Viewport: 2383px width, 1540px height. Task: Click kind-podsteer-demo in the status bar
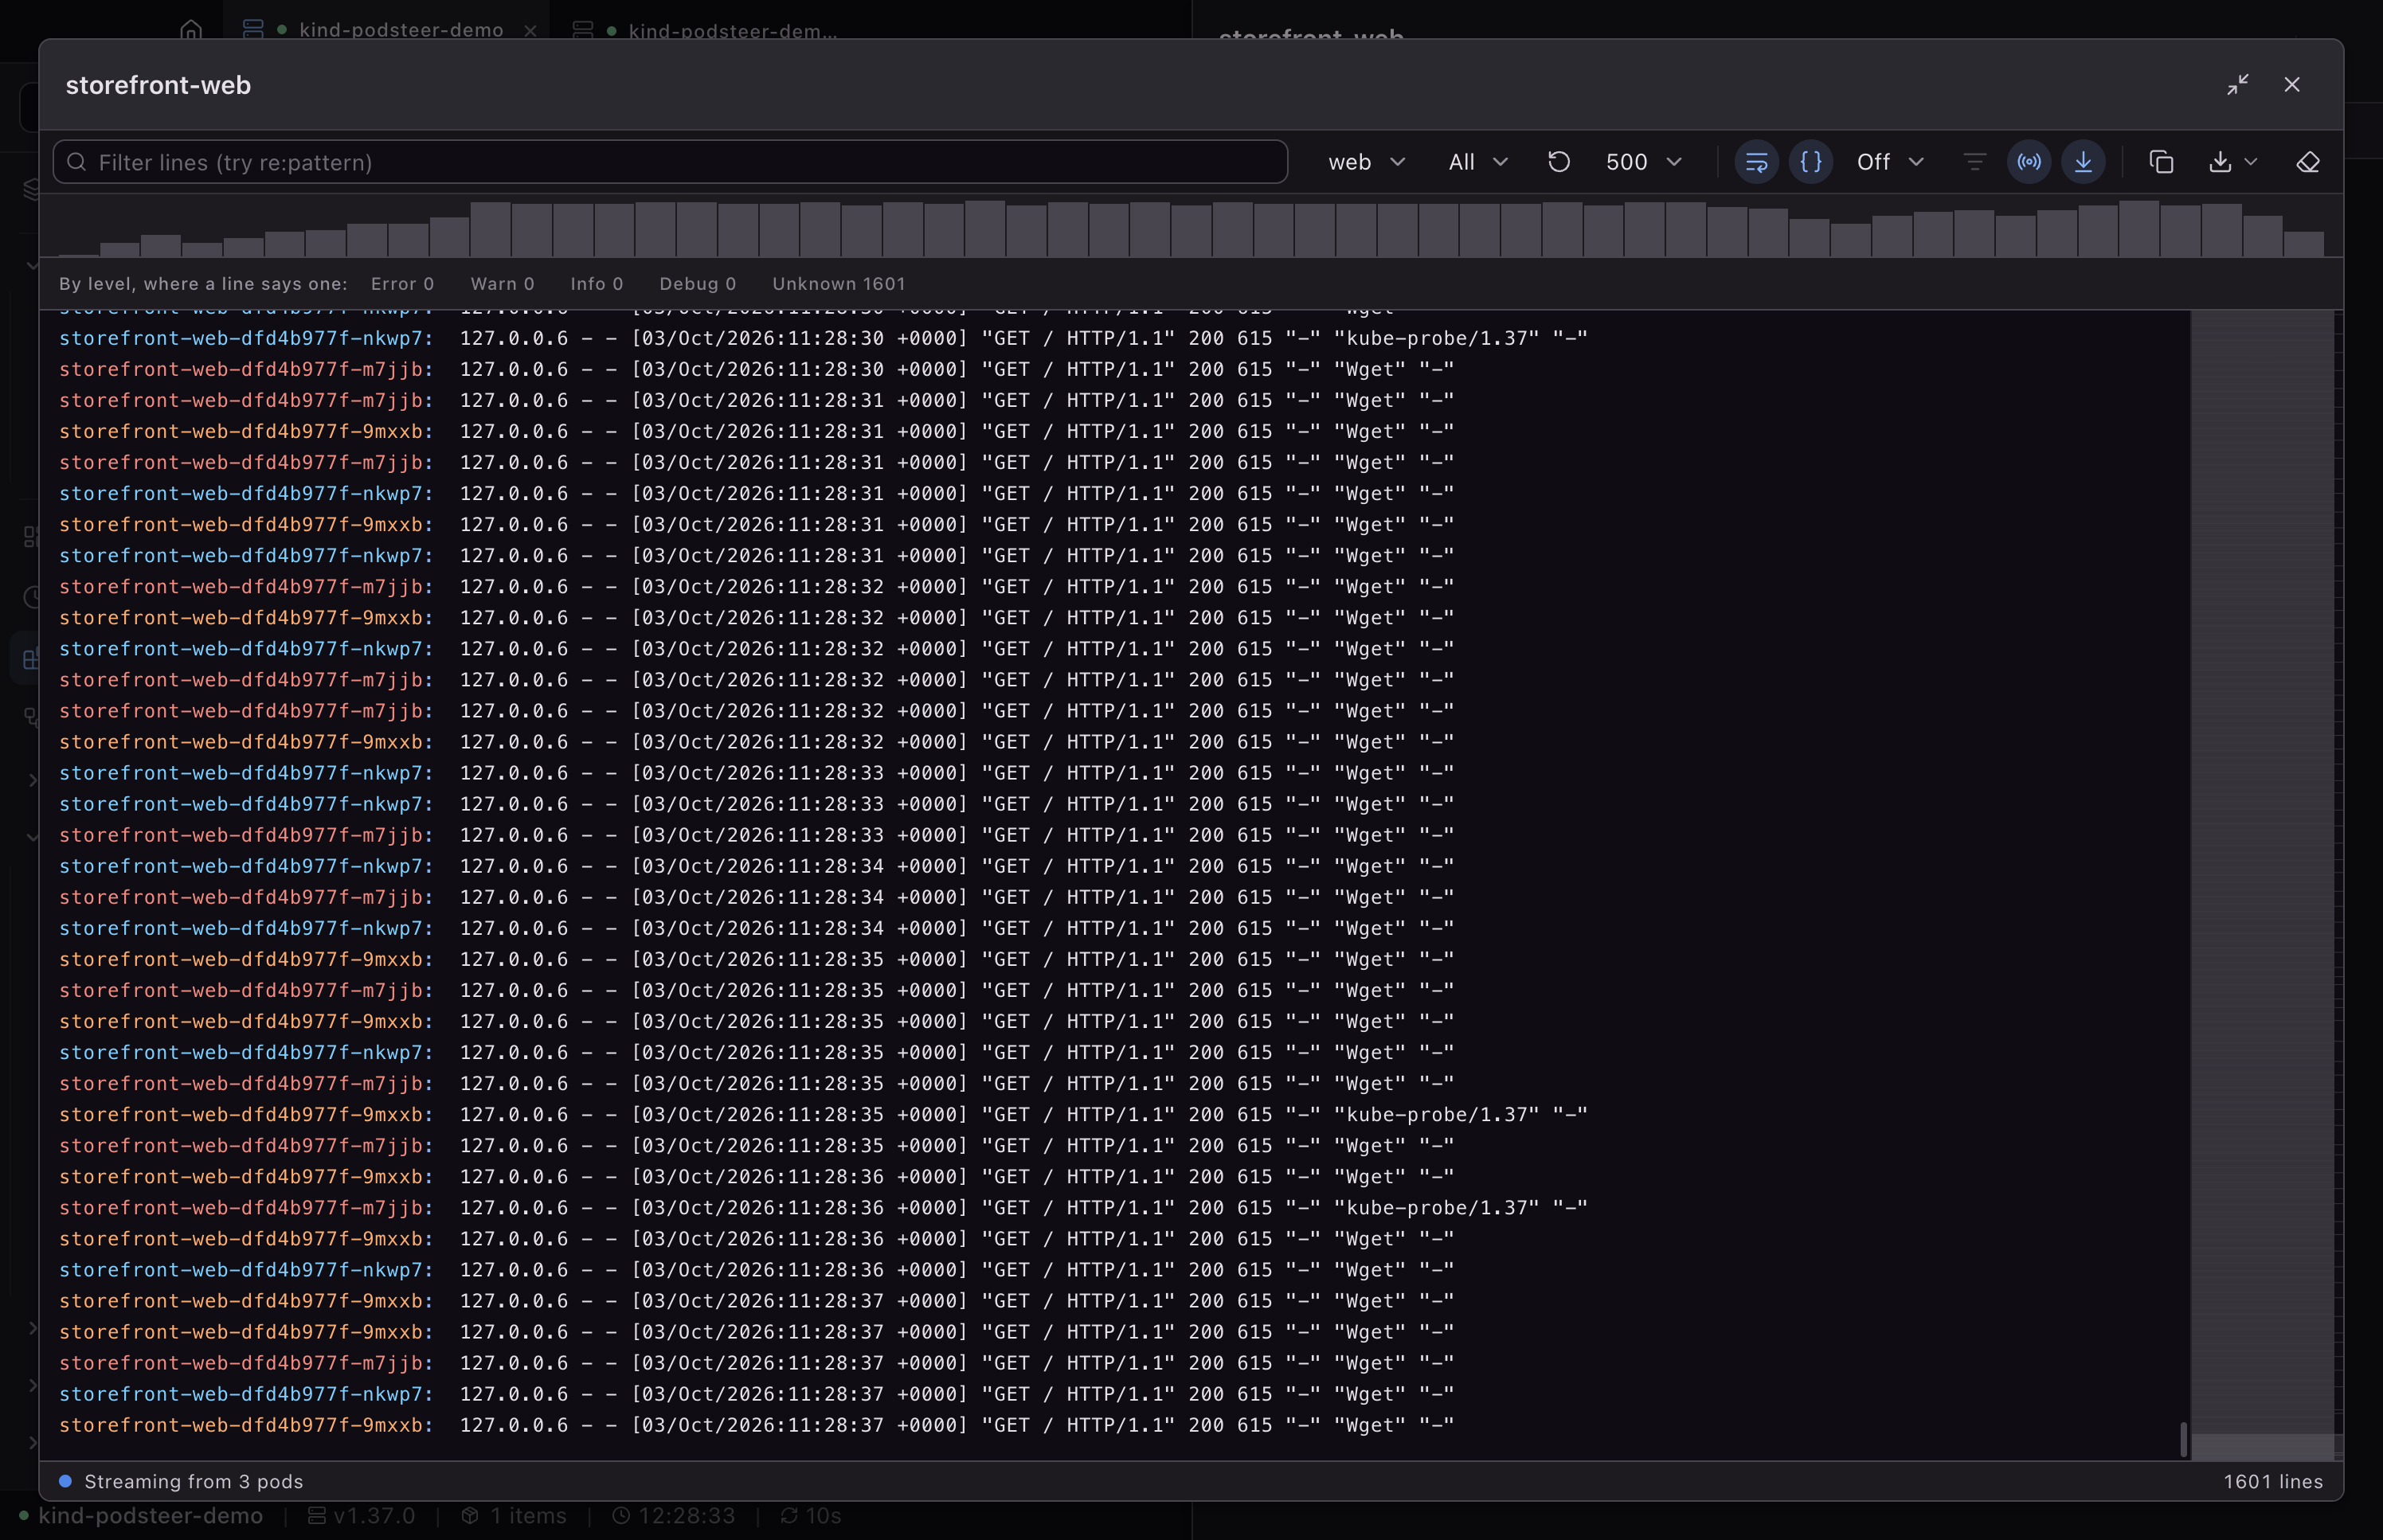[x=141, y=1516]
